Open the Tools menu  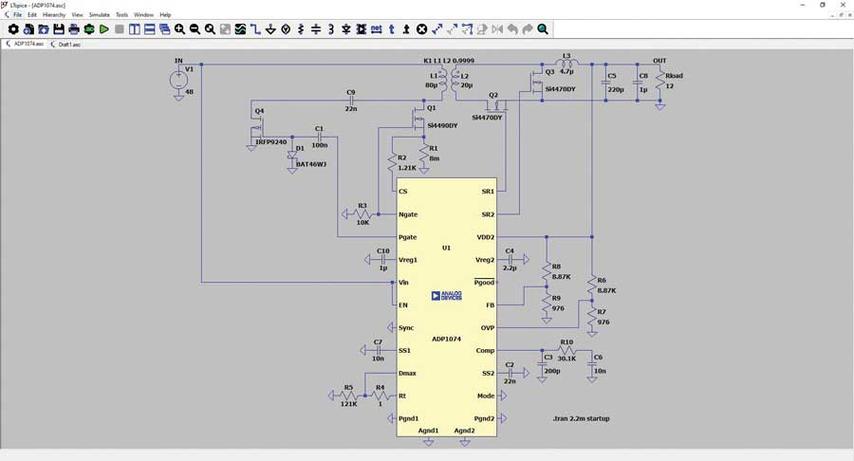pyautogui.click(x=122, y=15)
